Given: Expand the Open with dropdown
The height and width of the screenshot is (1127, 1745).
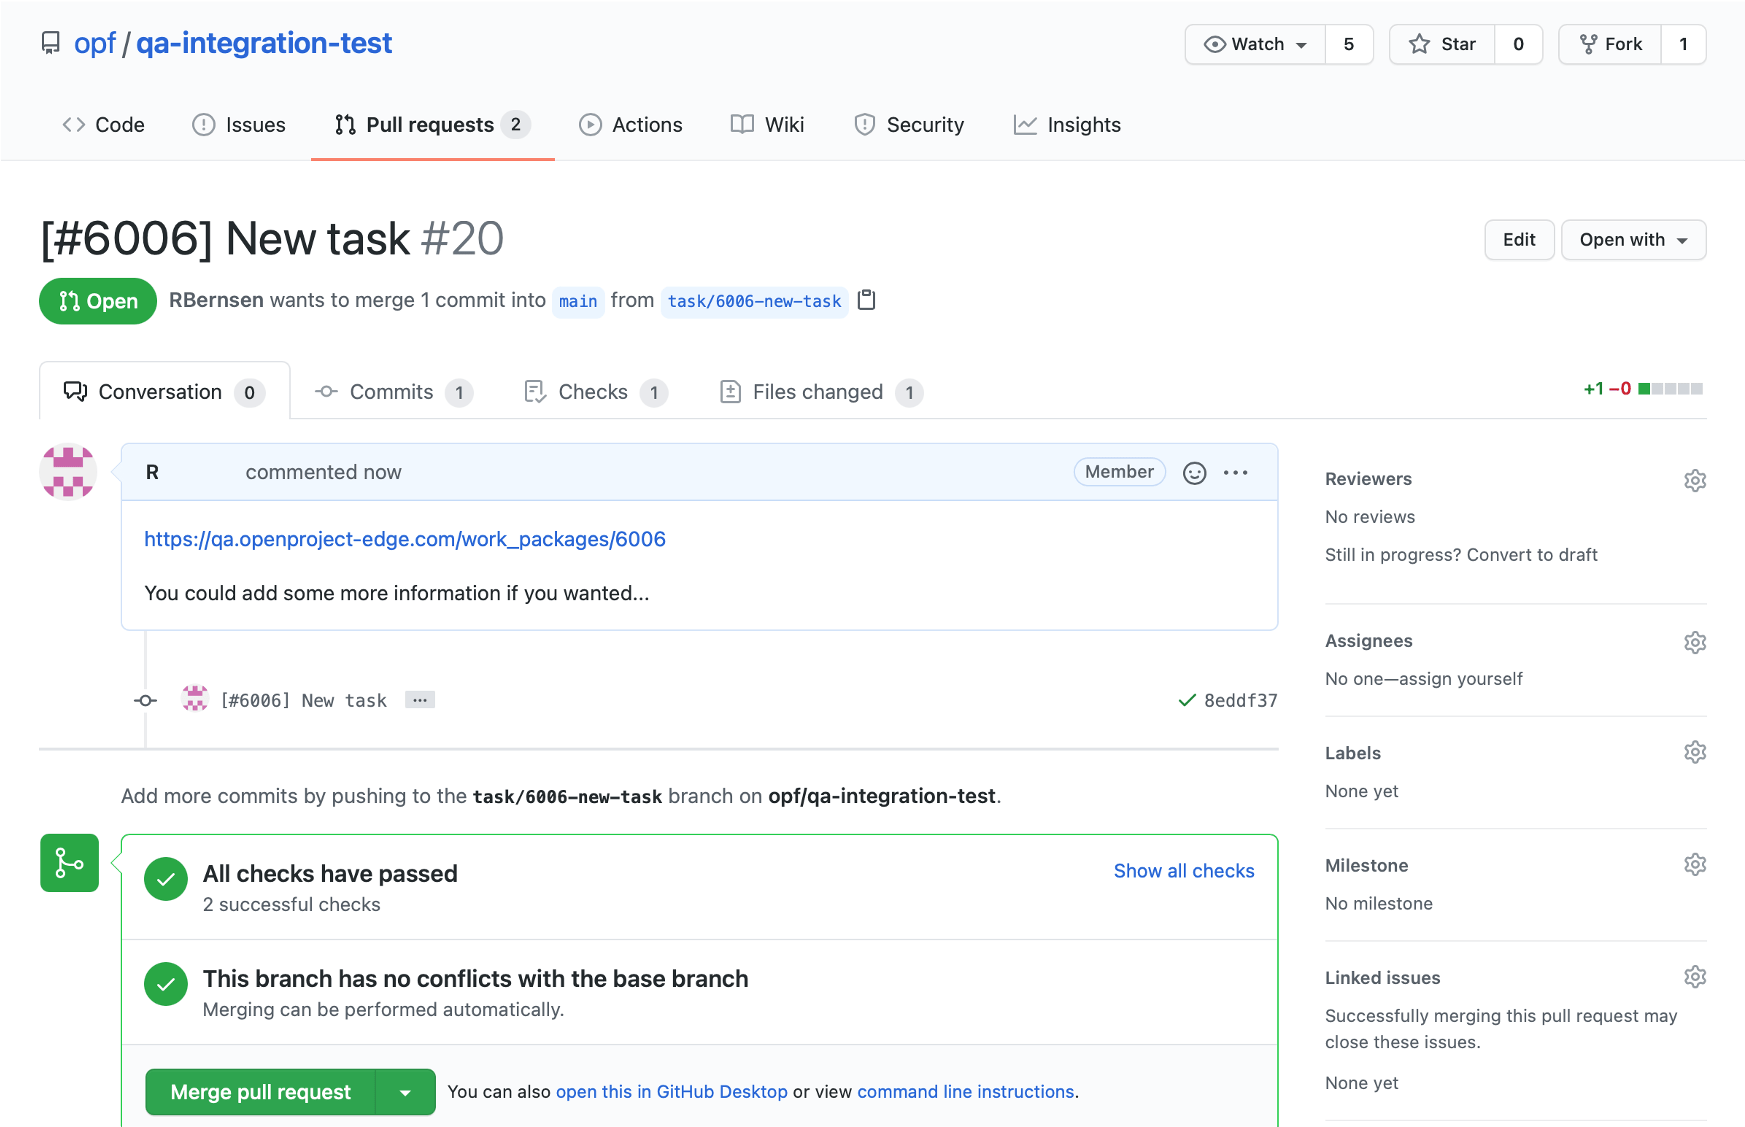Looking at the screenshot, I should click(x=1633, y=240).
